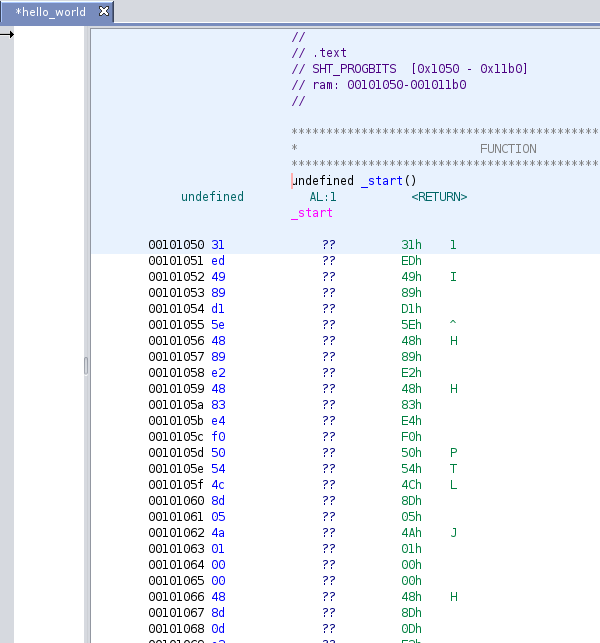
Task: Click the 4Ah operand at 00101062
Action: (x=411, y=533)
